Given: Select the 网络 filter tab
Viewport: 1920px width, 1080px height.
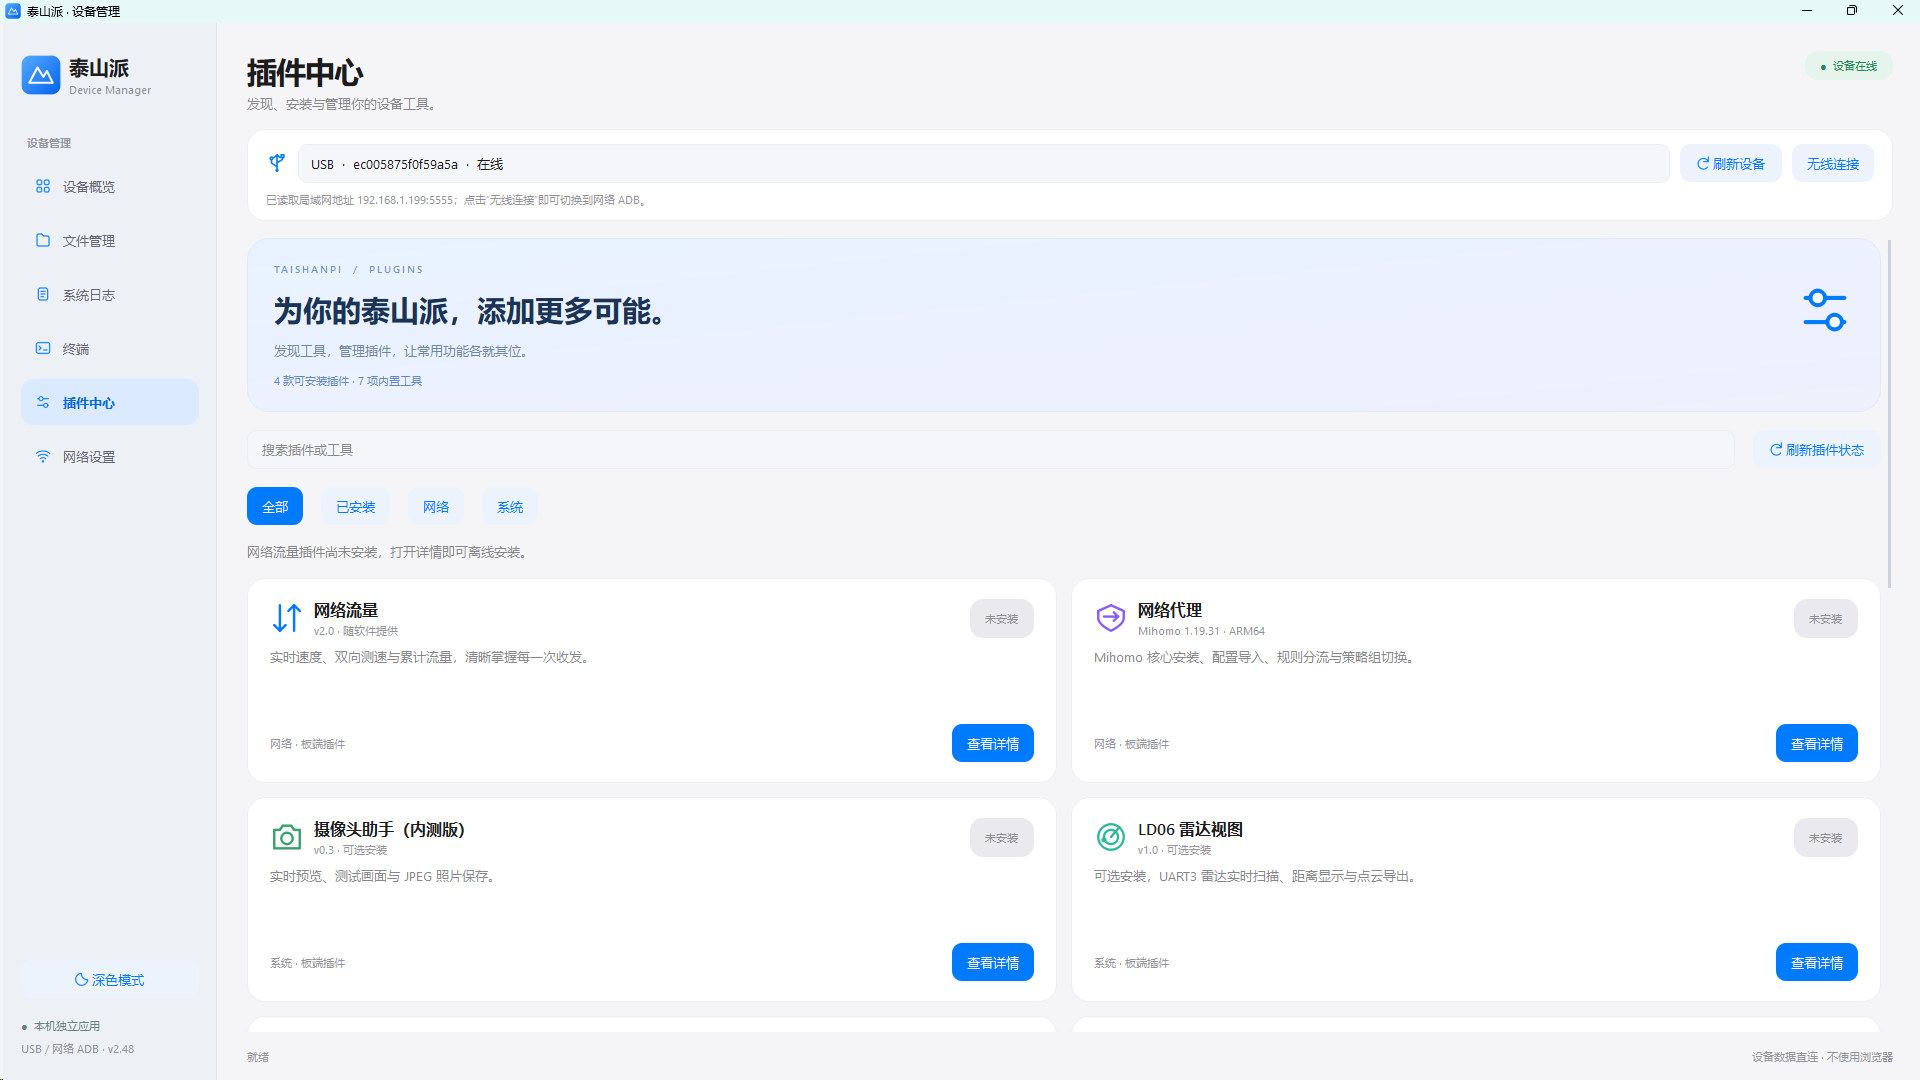Looking at the screenshot, I should click(435, 507).
